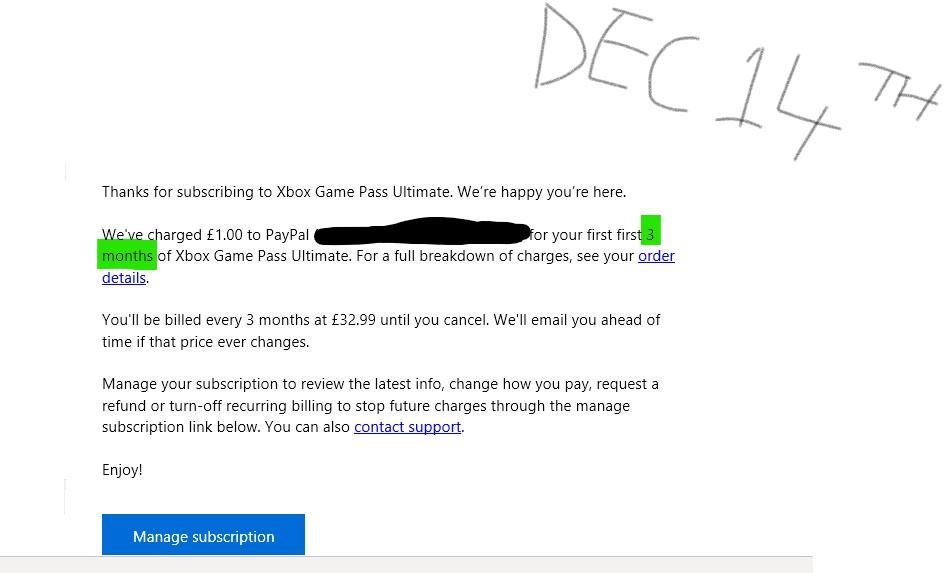944x573 pixels.
Task: Click the Manage subscription button
Action: click(203, 534)
